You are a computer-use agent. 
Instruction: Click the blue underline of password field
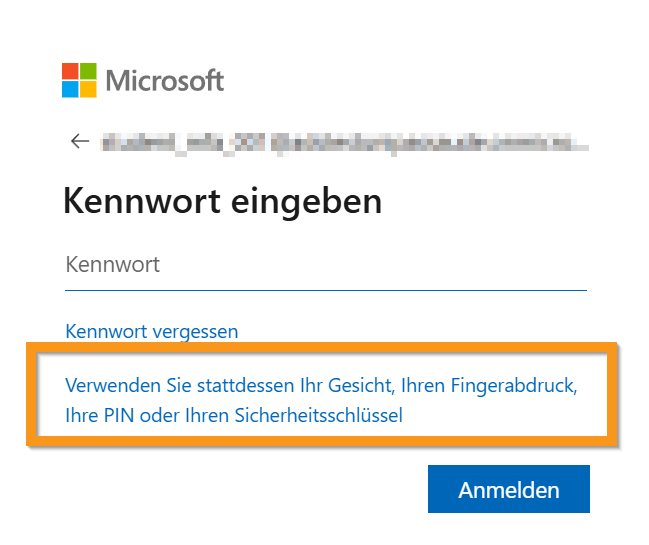[325, 289]
